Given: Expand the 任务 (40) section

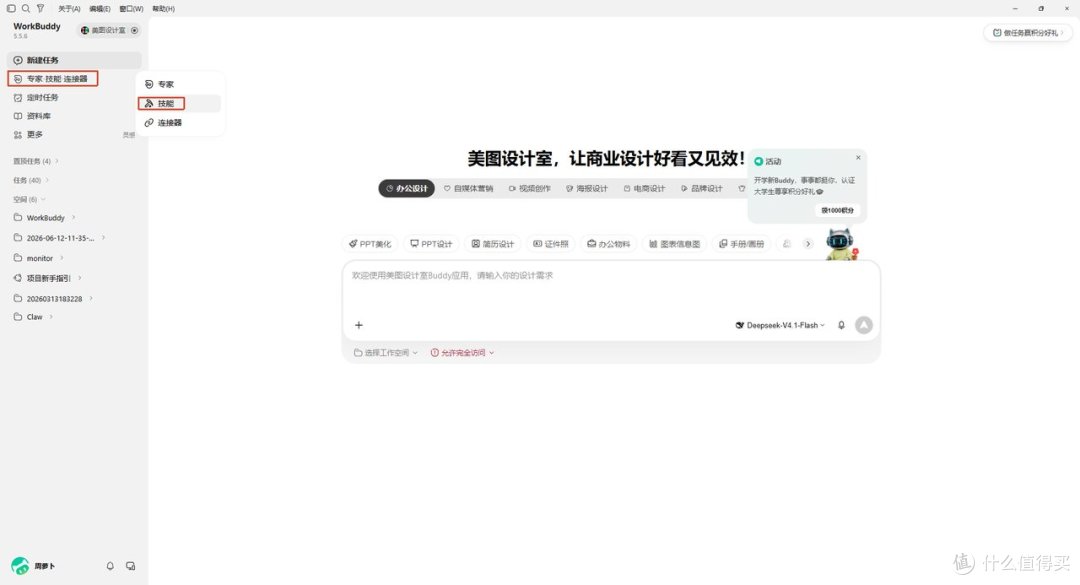Looking at the screenshot, I should 31,181.
